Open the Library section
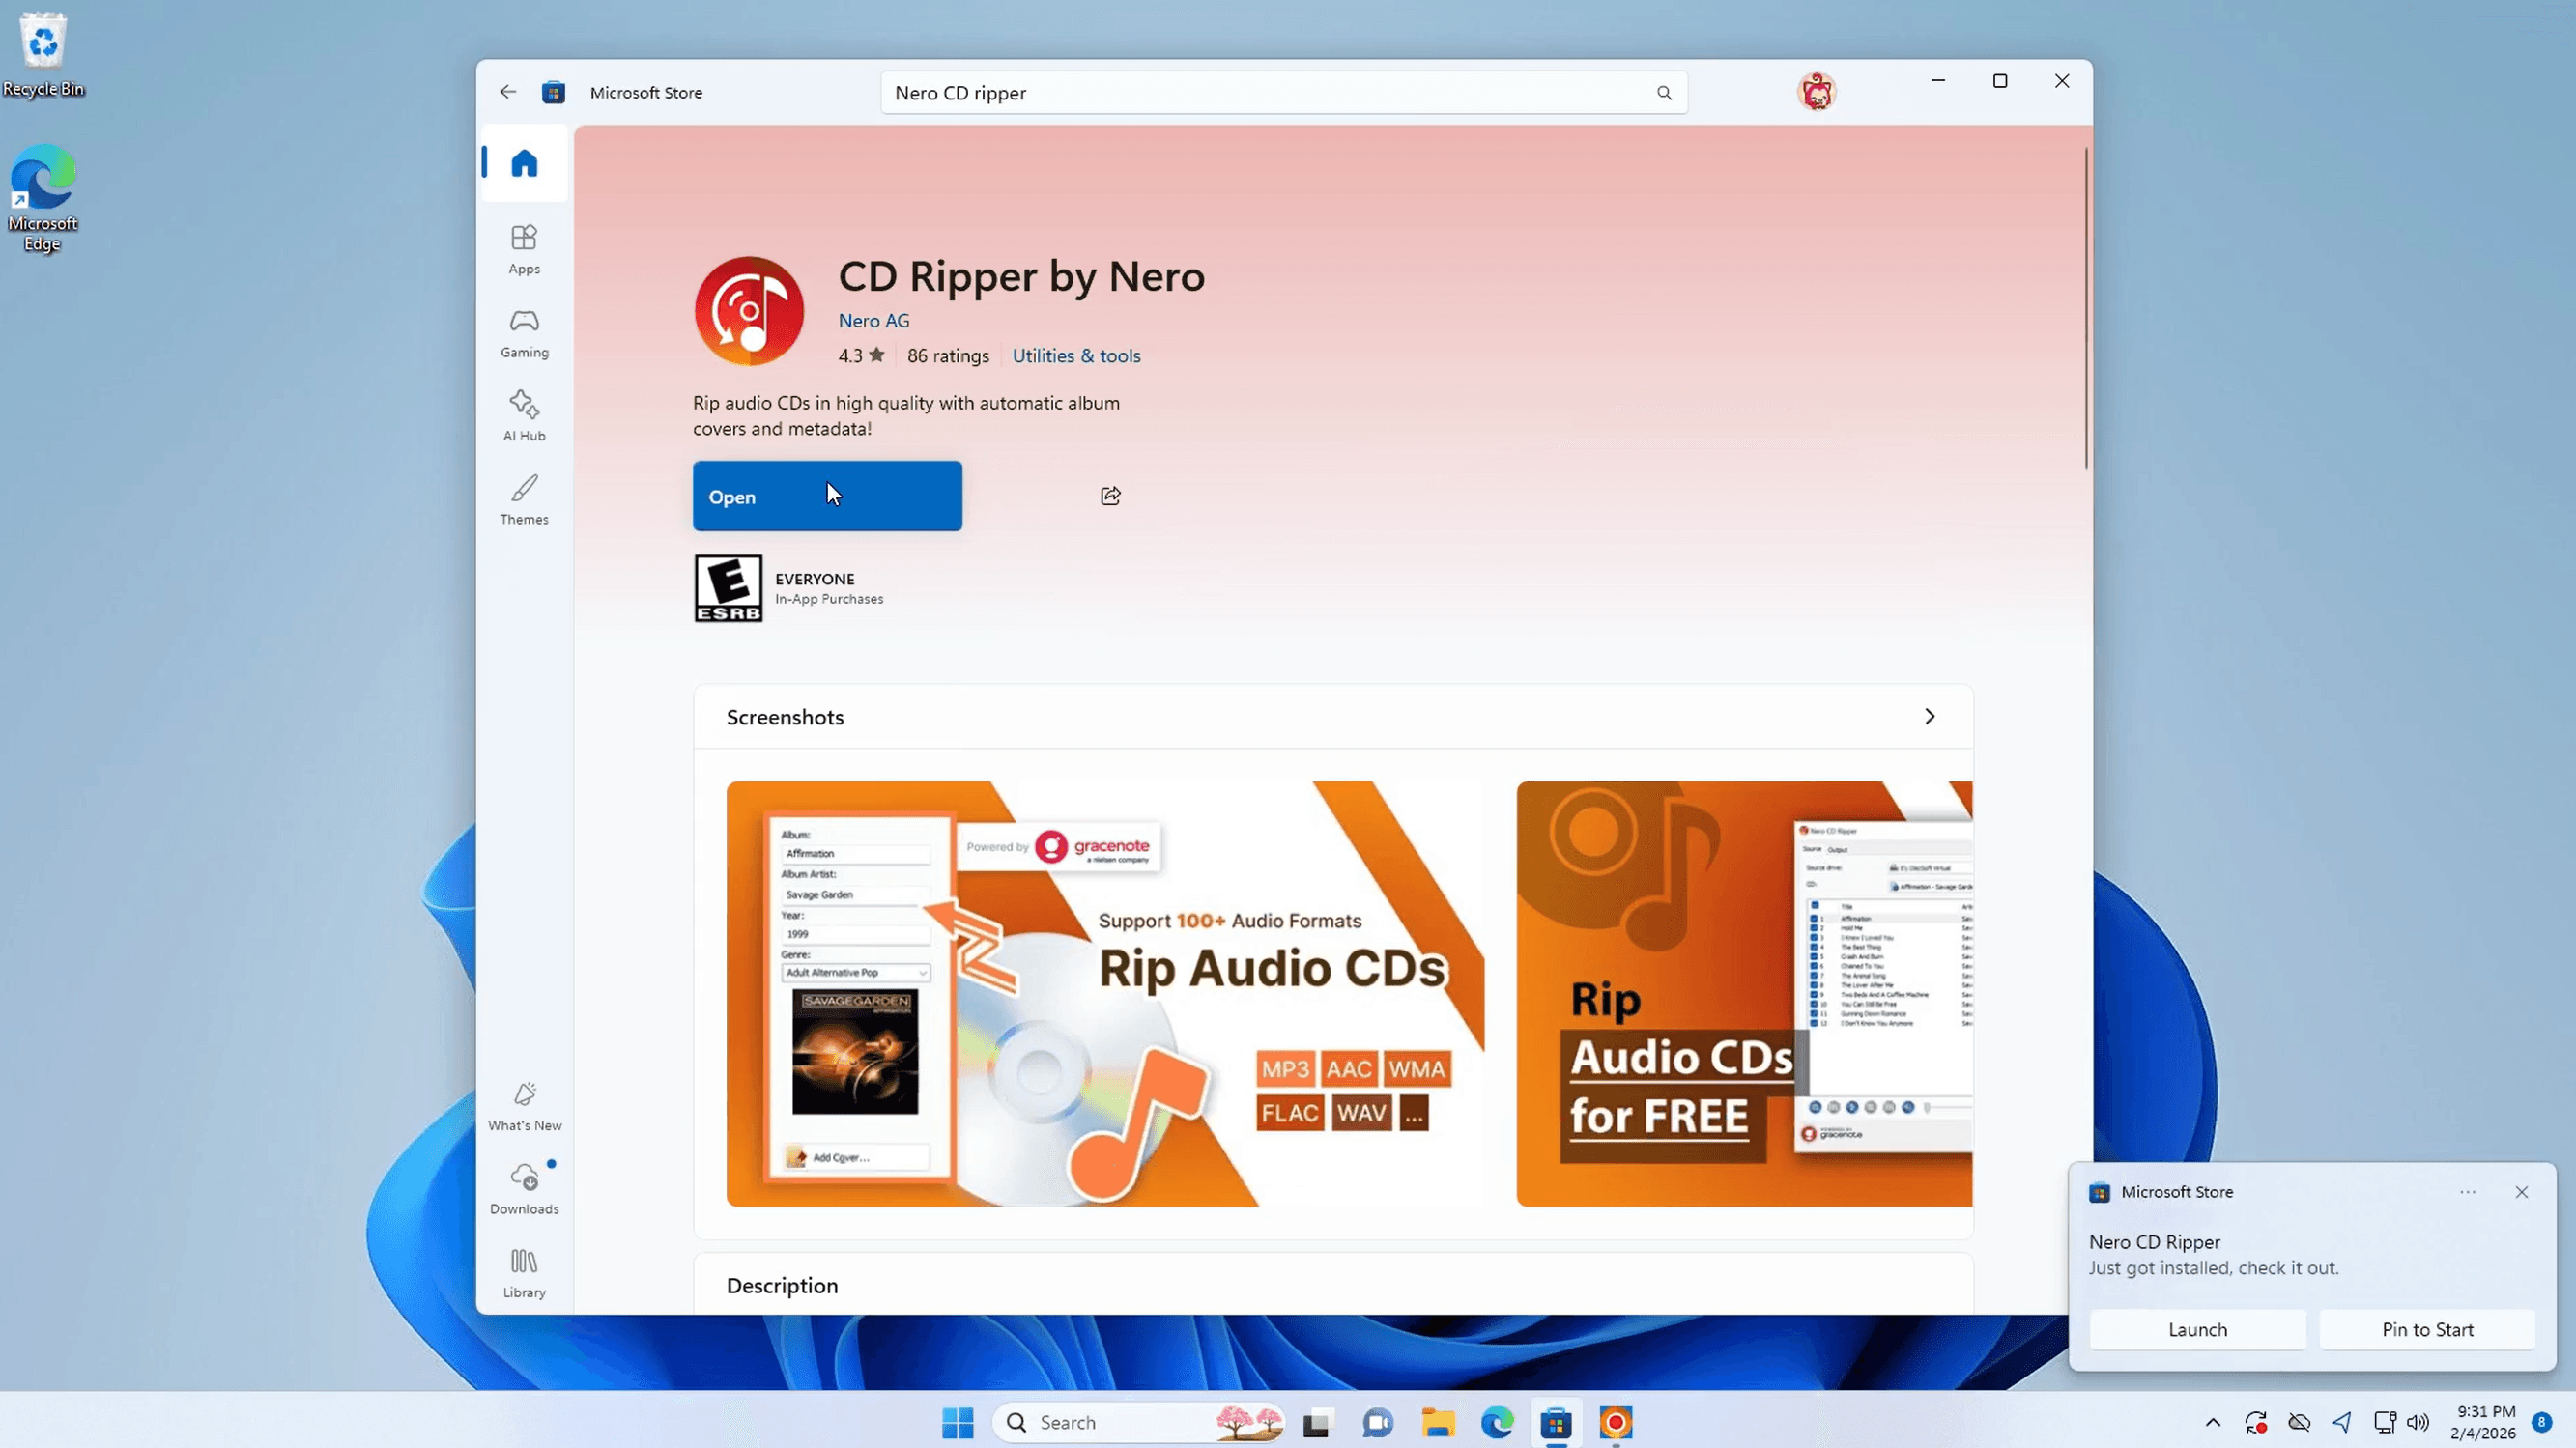The height and width of the screenshot is (1448, 2576). [x=524, y=1272]
